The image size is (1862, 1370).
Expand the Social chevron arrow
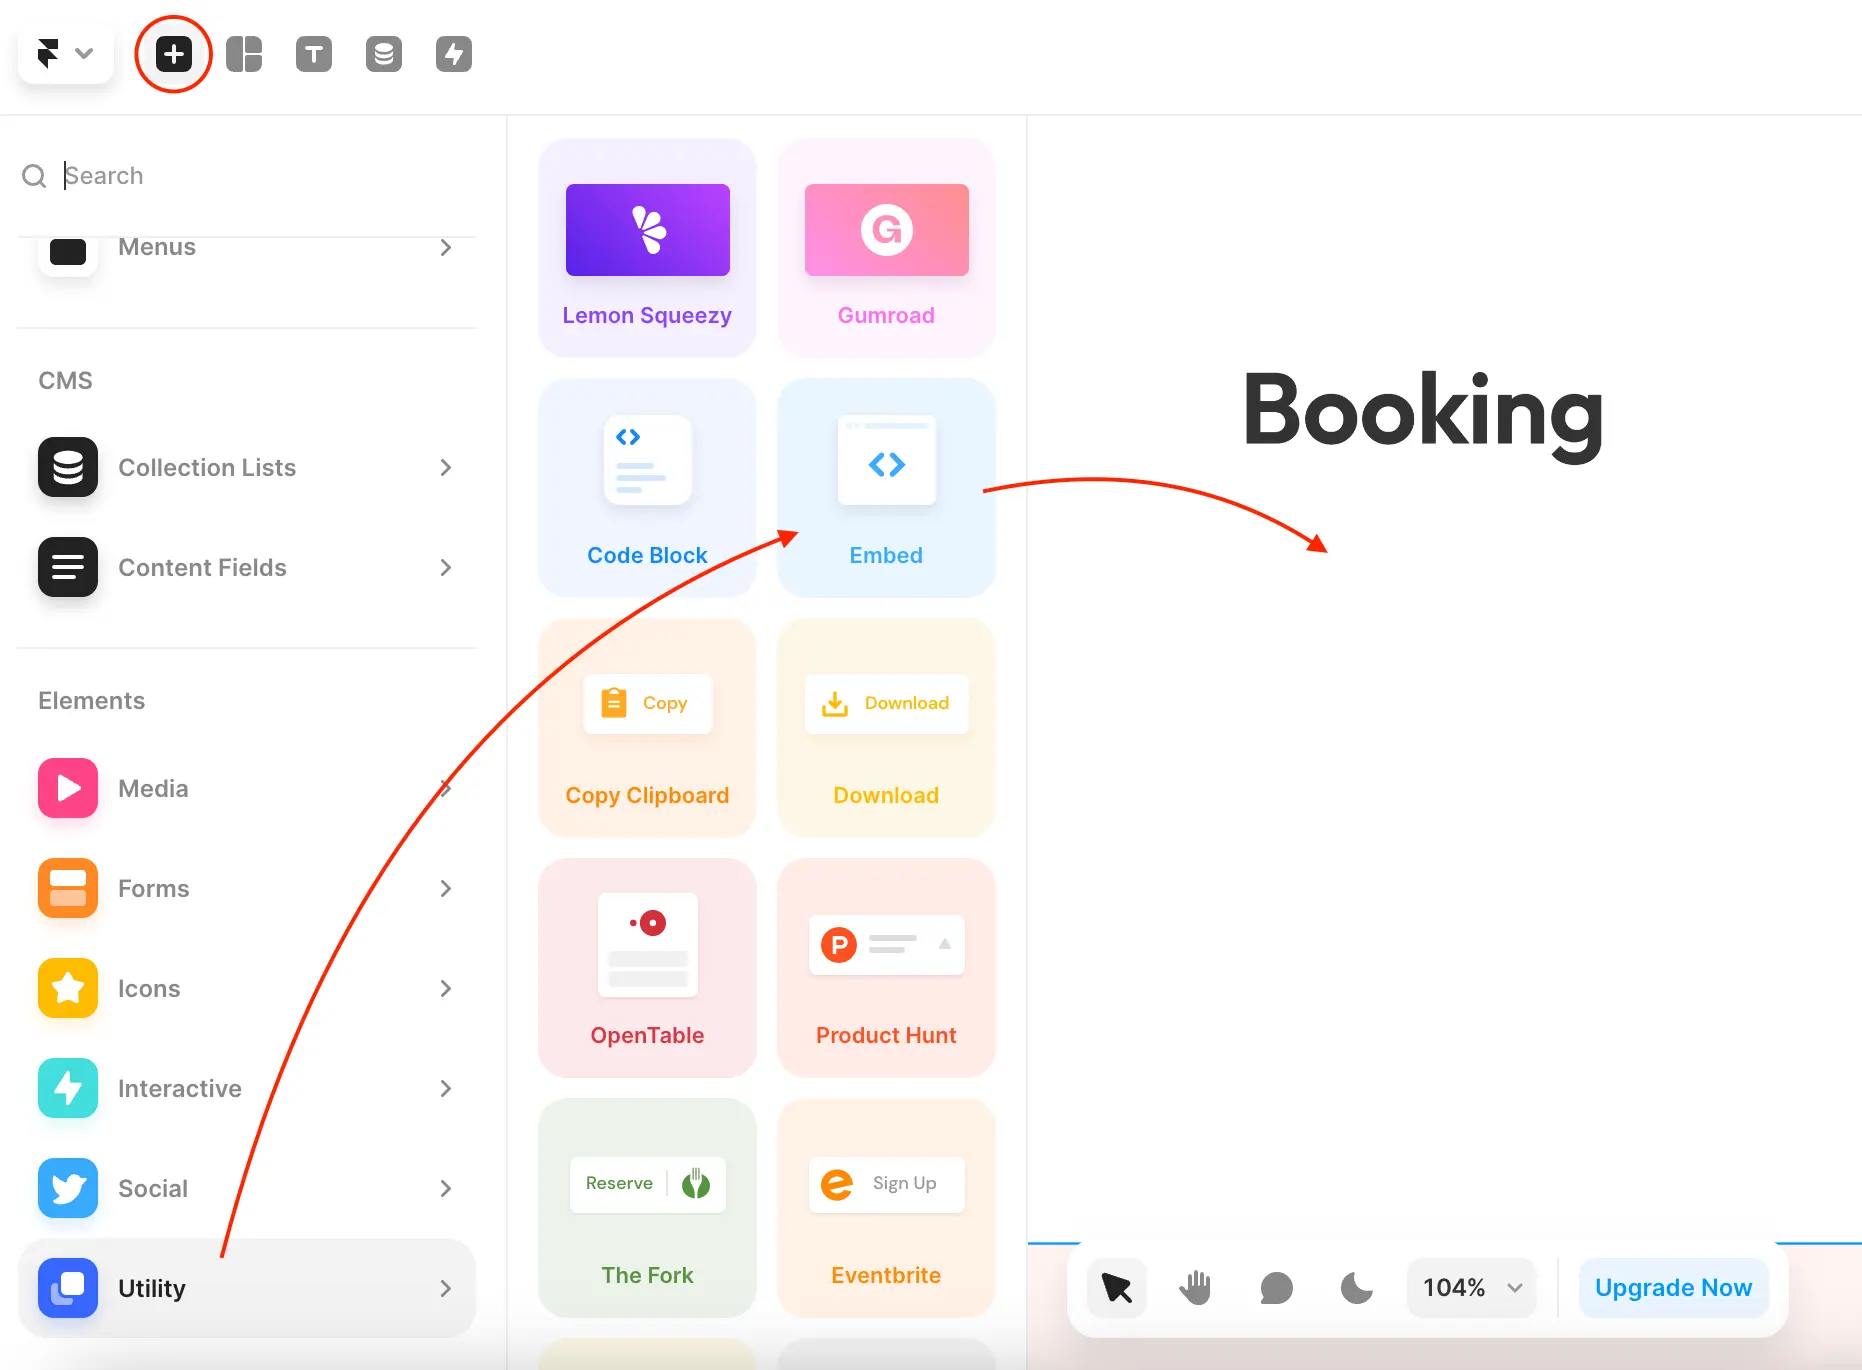tap(446, 1188)
